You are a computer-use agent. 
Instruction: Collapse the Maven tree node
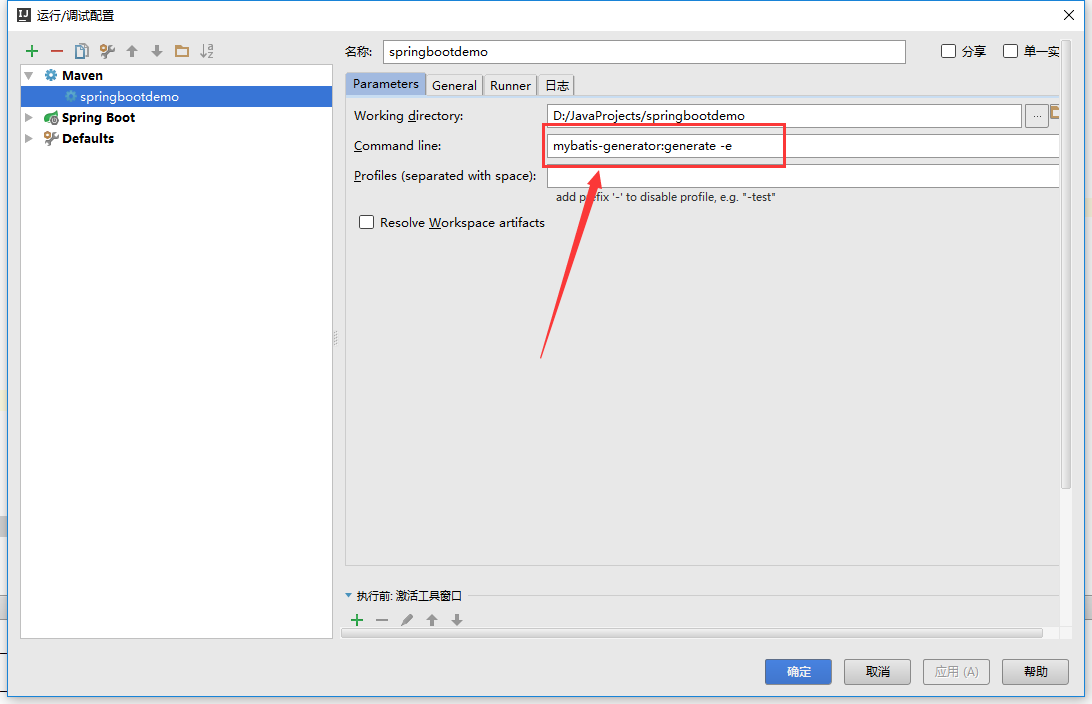[x=29, y=75]
